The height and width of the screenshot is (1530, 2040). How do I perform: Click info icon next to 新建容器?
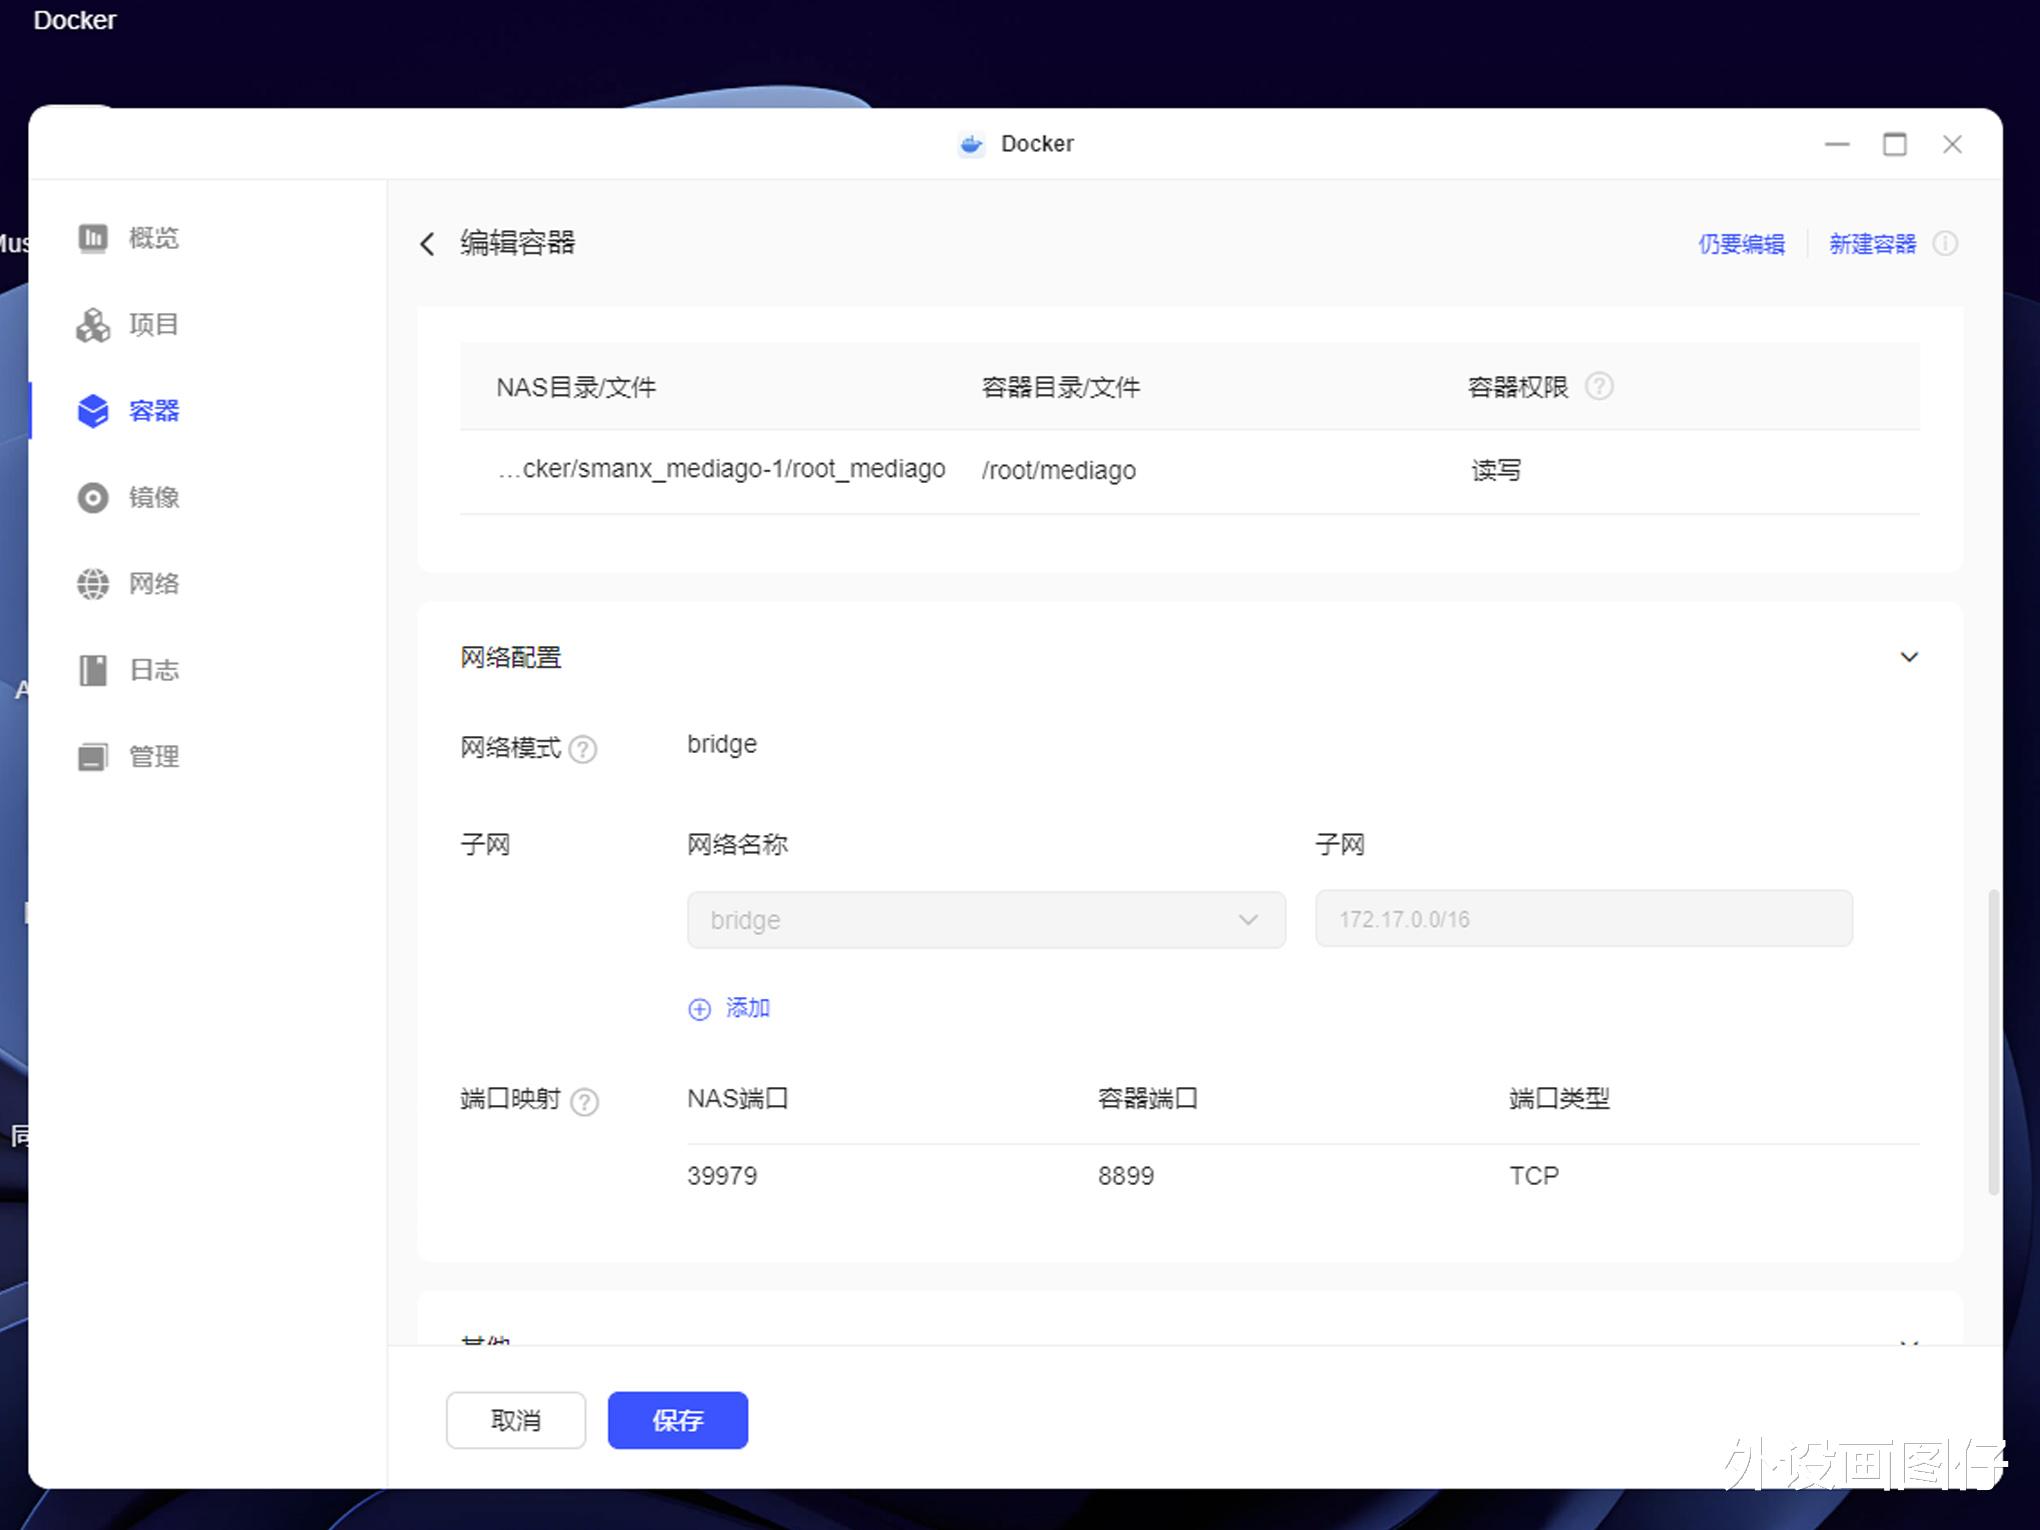click(1945, 244)
